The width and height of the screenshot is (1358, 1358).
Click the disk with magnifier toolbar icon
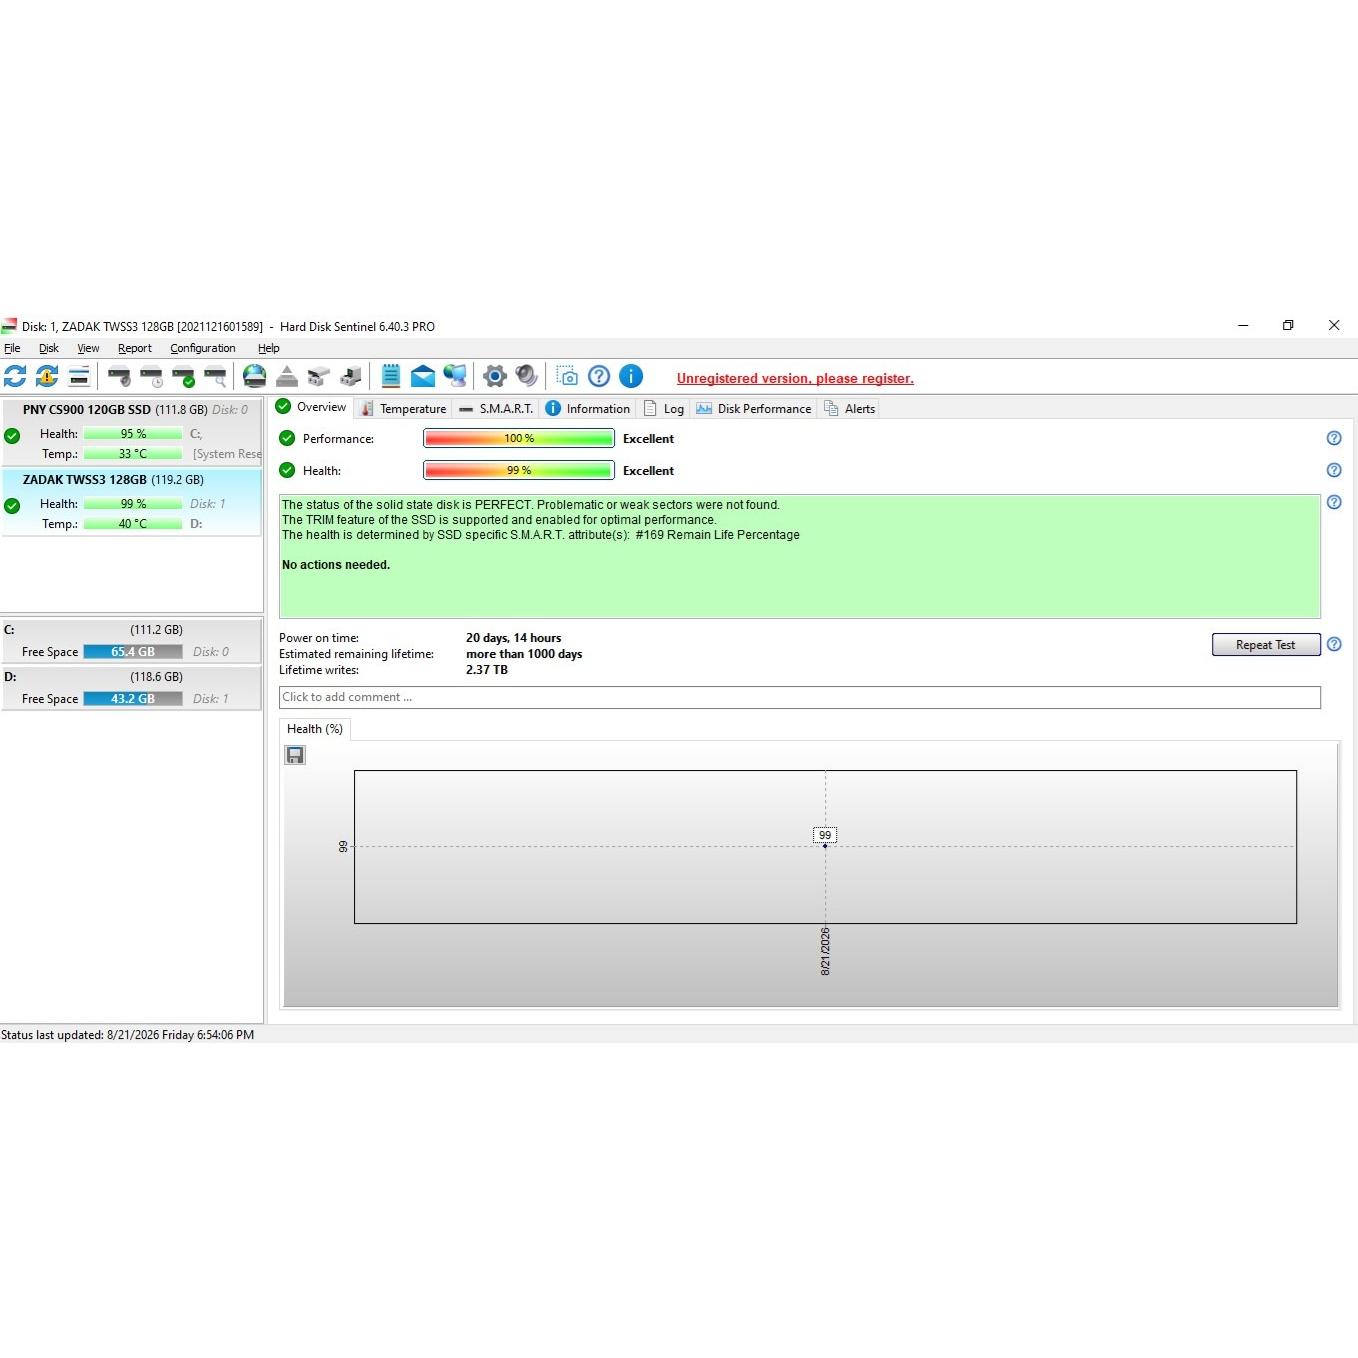(x=215, y=376)
